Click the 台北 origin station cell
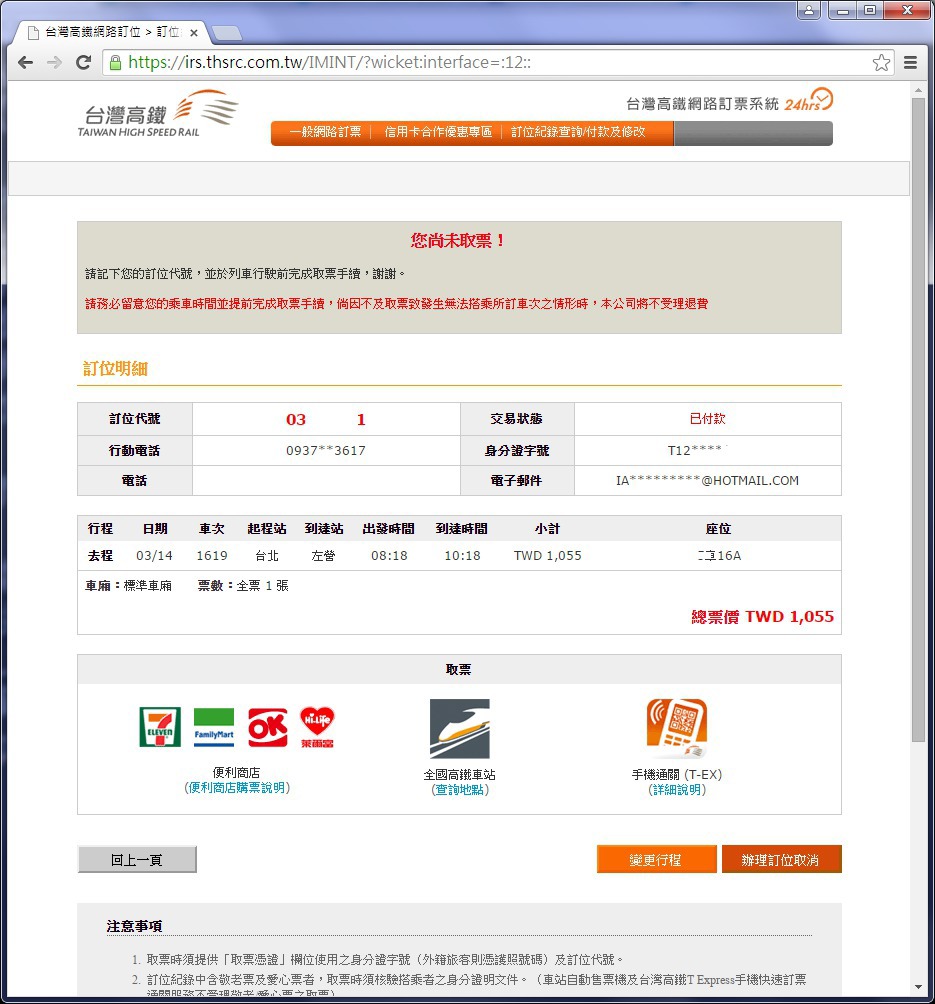The image size is (935, 1004). (x=267, y=556)
